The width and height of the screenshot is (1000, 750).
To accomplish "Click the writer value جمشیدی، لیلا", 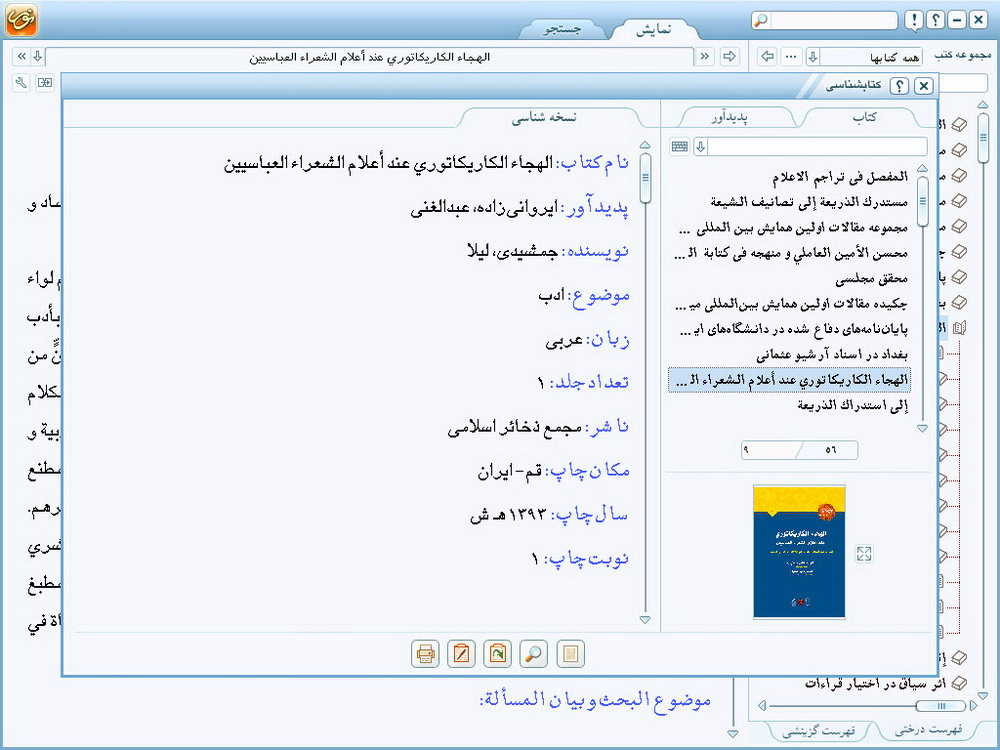I will coord(513,251).
